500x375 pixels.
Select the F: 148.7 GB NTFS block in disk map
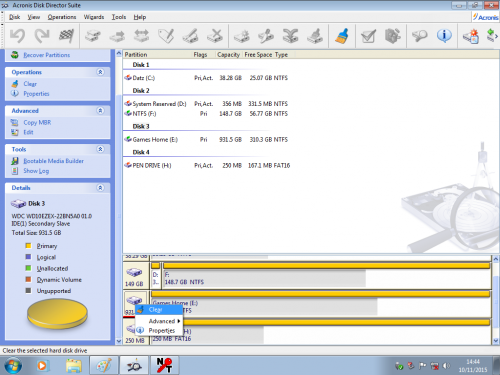326,276
